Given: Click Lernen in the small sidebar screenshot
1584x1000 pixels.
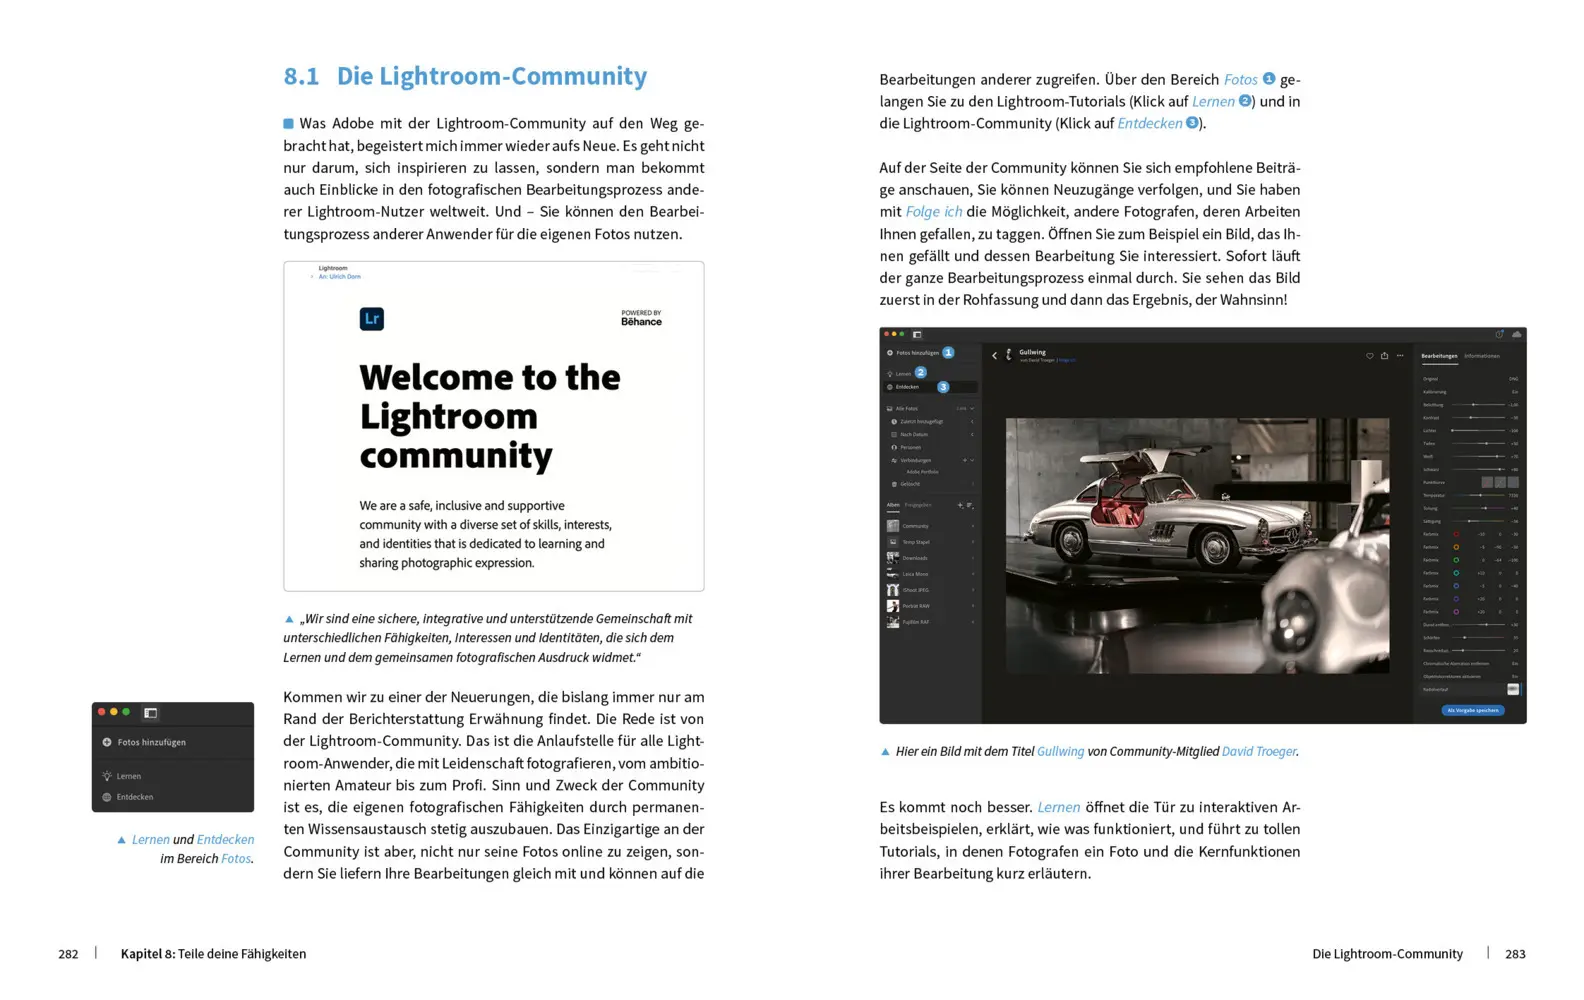Looking at the screenshot, I should click(122, 776).
